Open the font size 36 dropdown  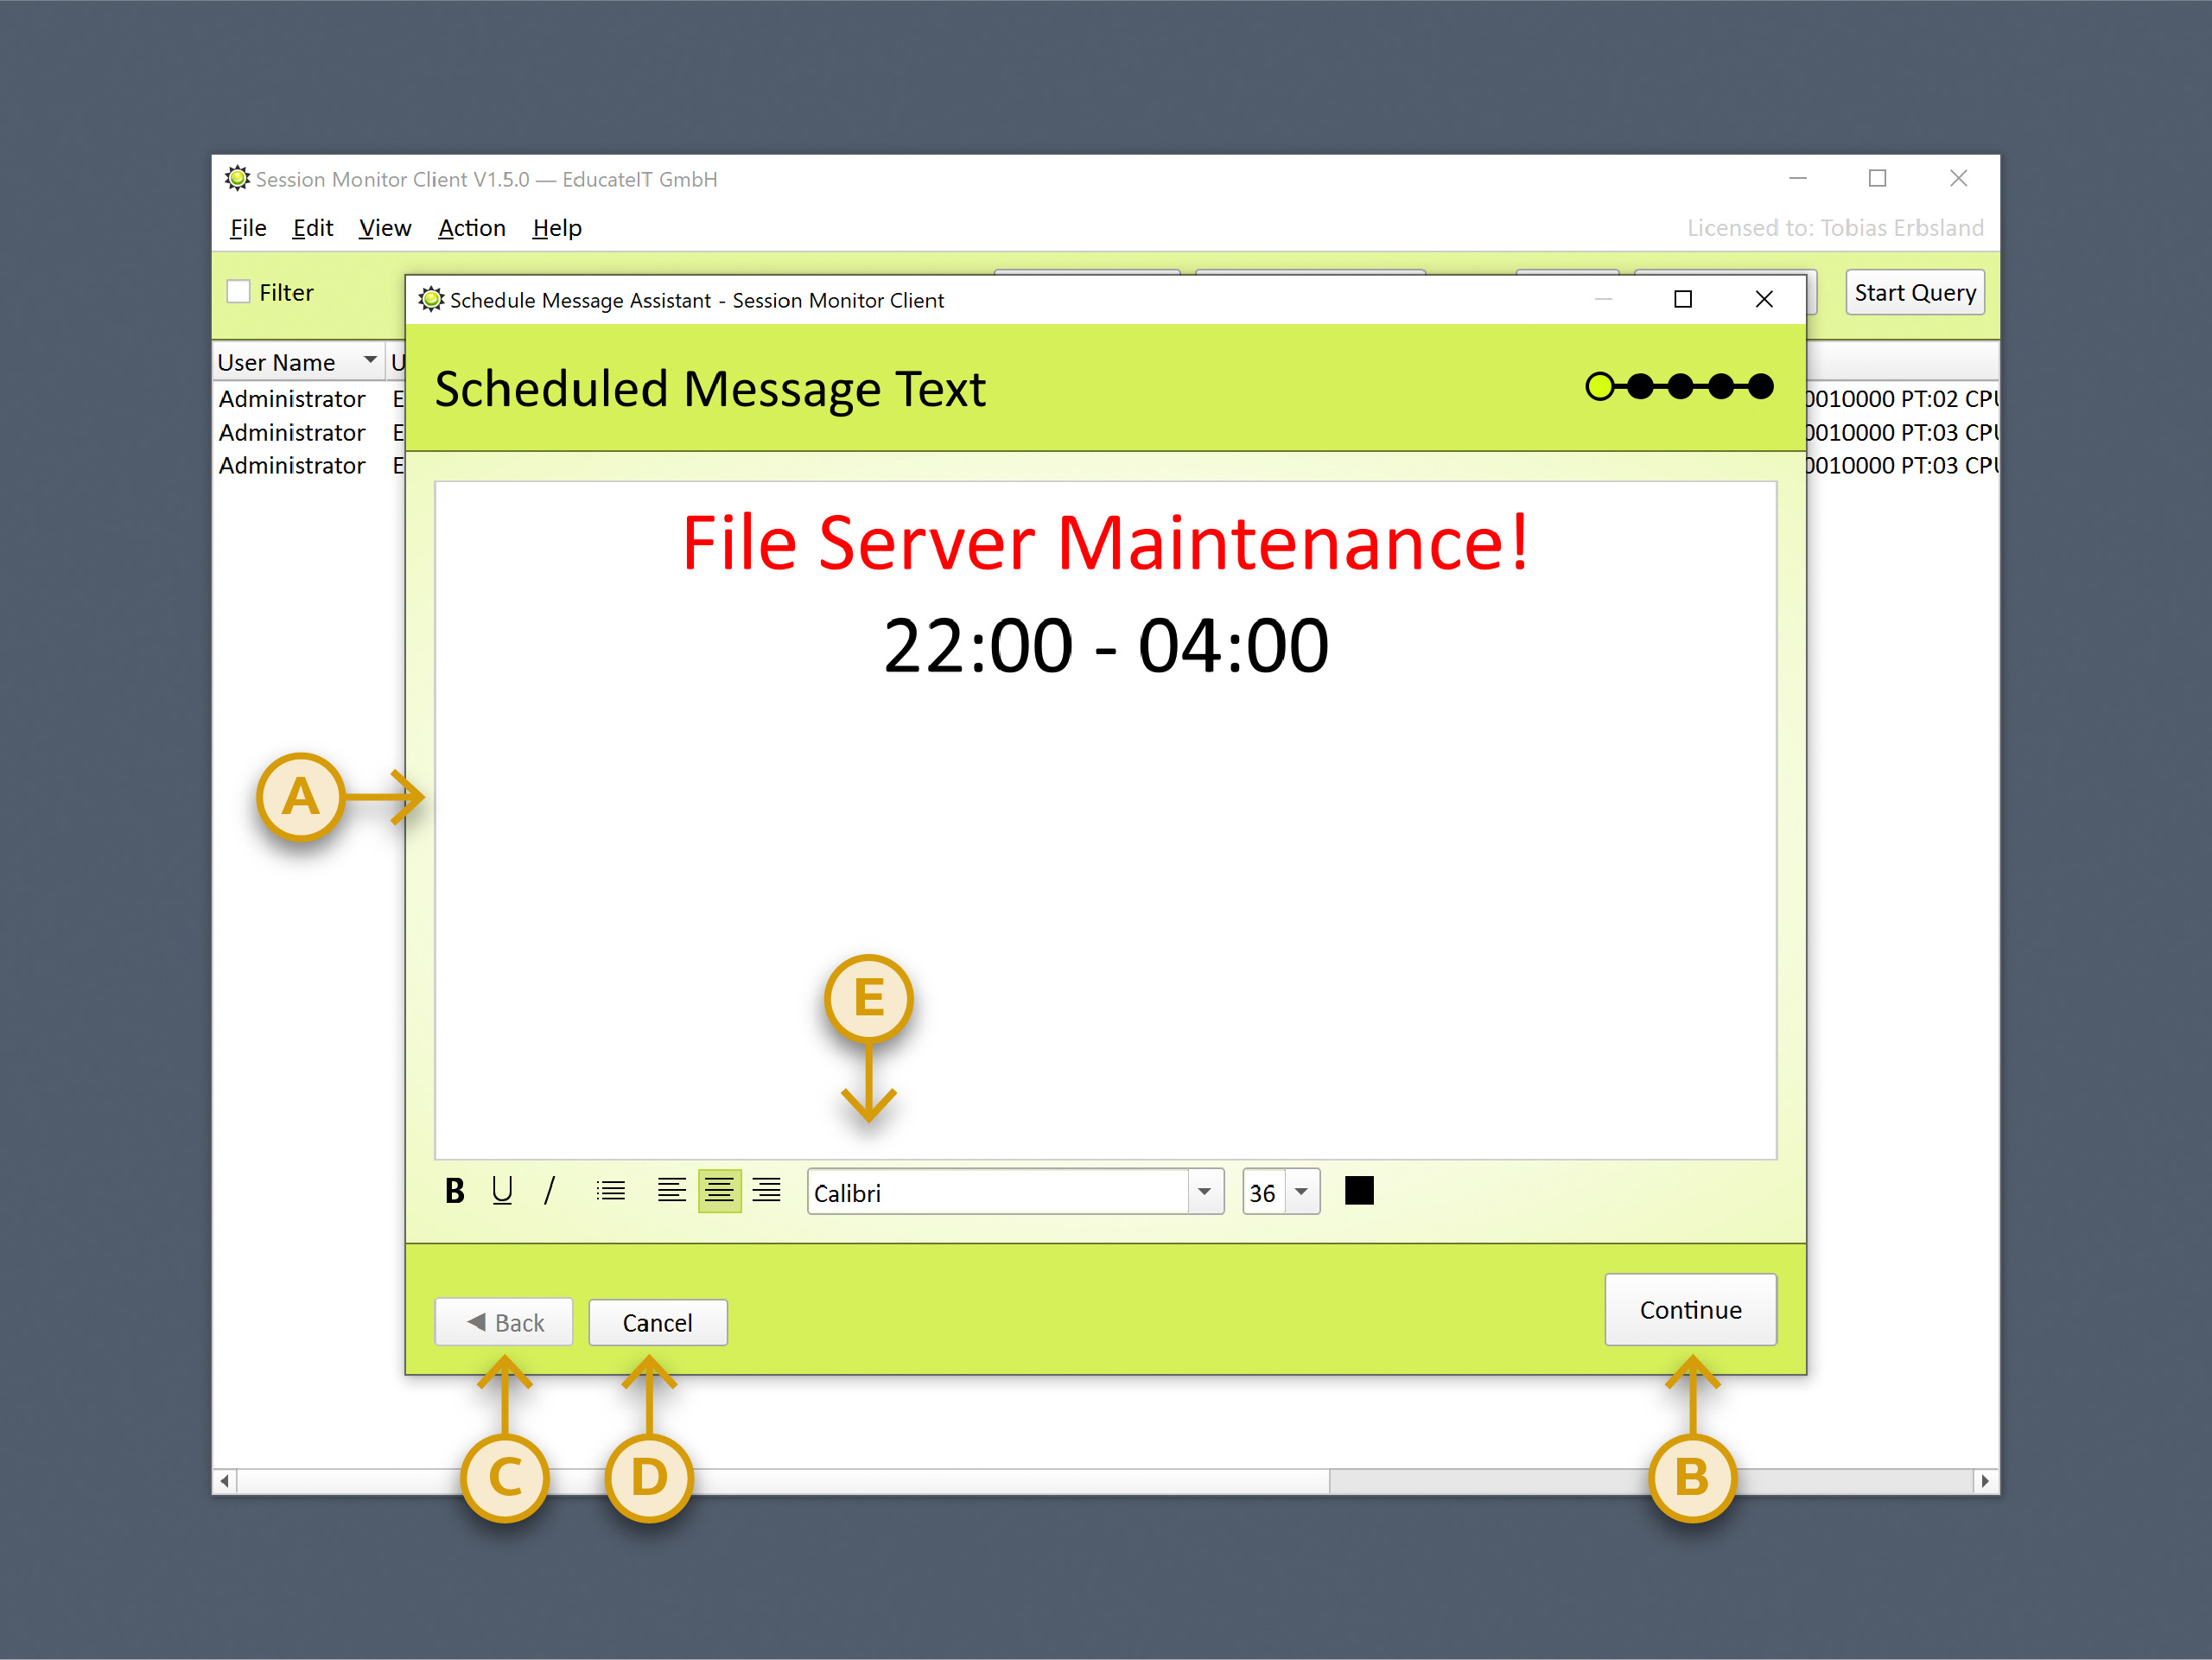(1300, 1192)
